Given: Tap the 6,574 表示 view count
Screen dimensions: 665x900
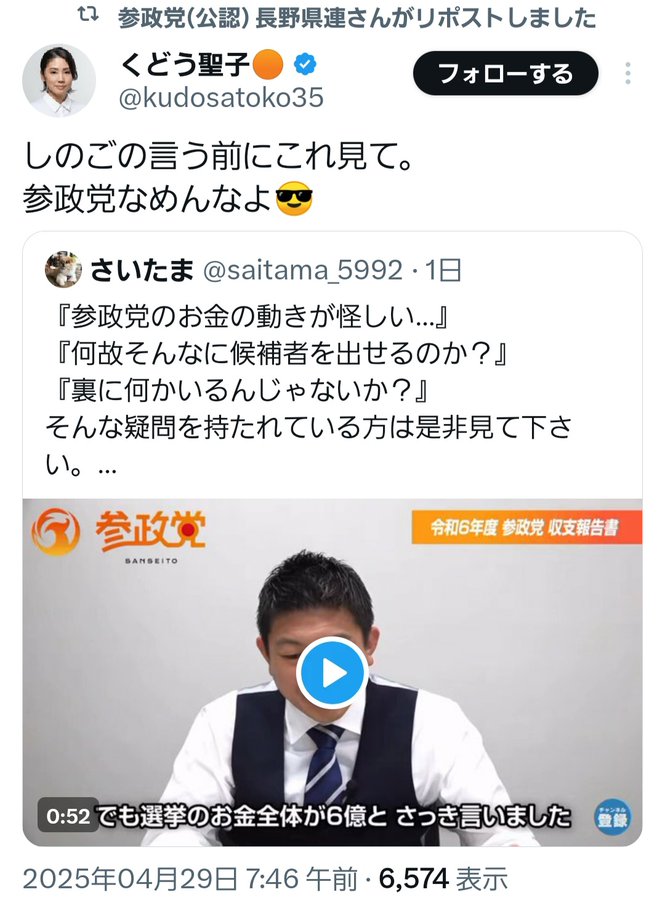Looking at the screenshot, I should coord(444,879).
